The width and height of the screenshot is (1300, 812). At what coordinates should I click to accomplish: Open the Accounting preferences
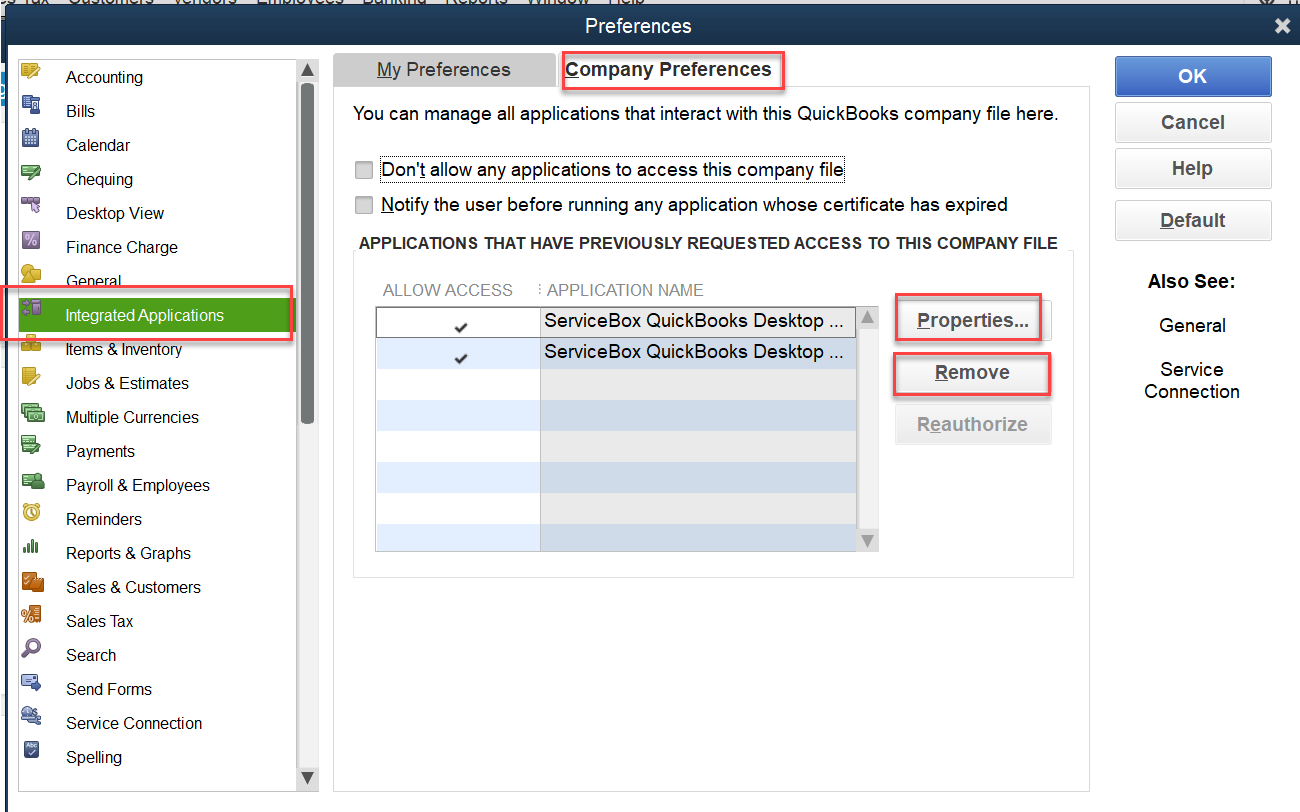104,77
